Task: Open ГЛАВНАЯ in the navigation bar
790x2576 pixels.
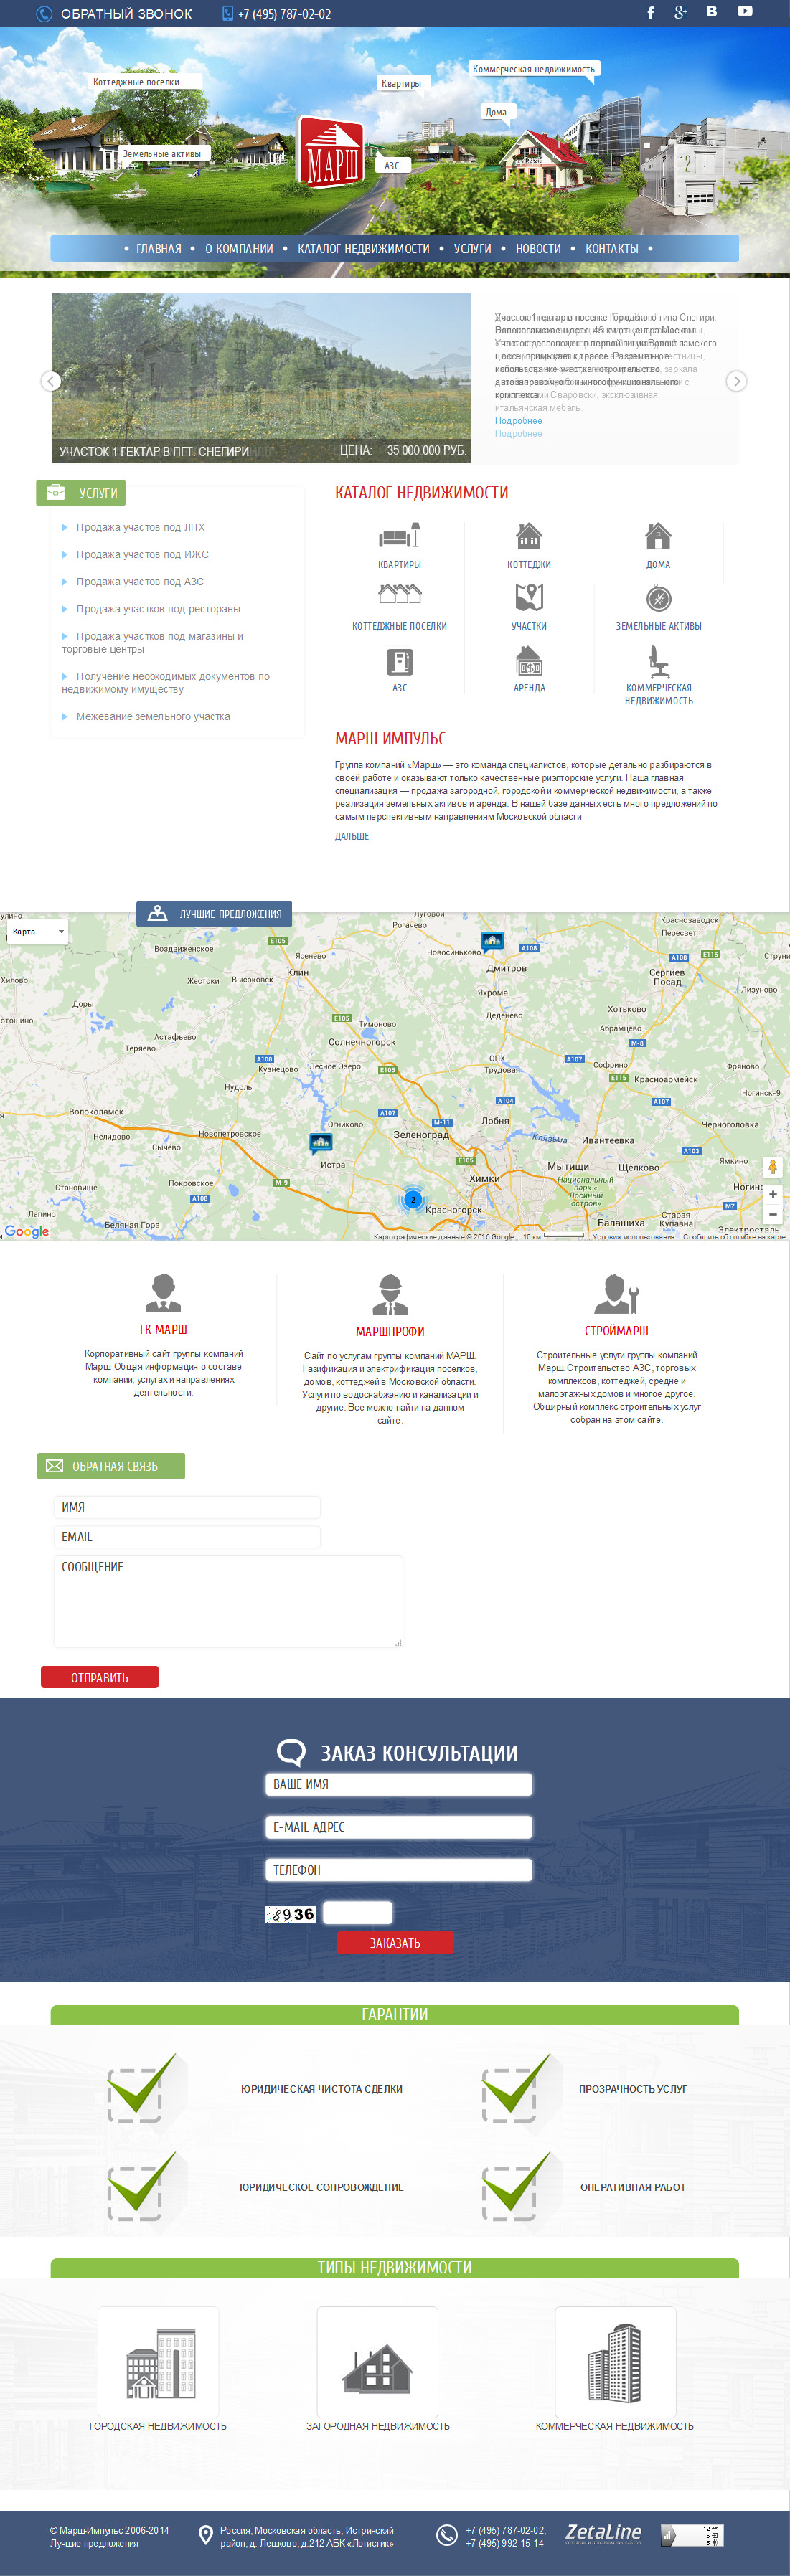Action: coord(159,249)
